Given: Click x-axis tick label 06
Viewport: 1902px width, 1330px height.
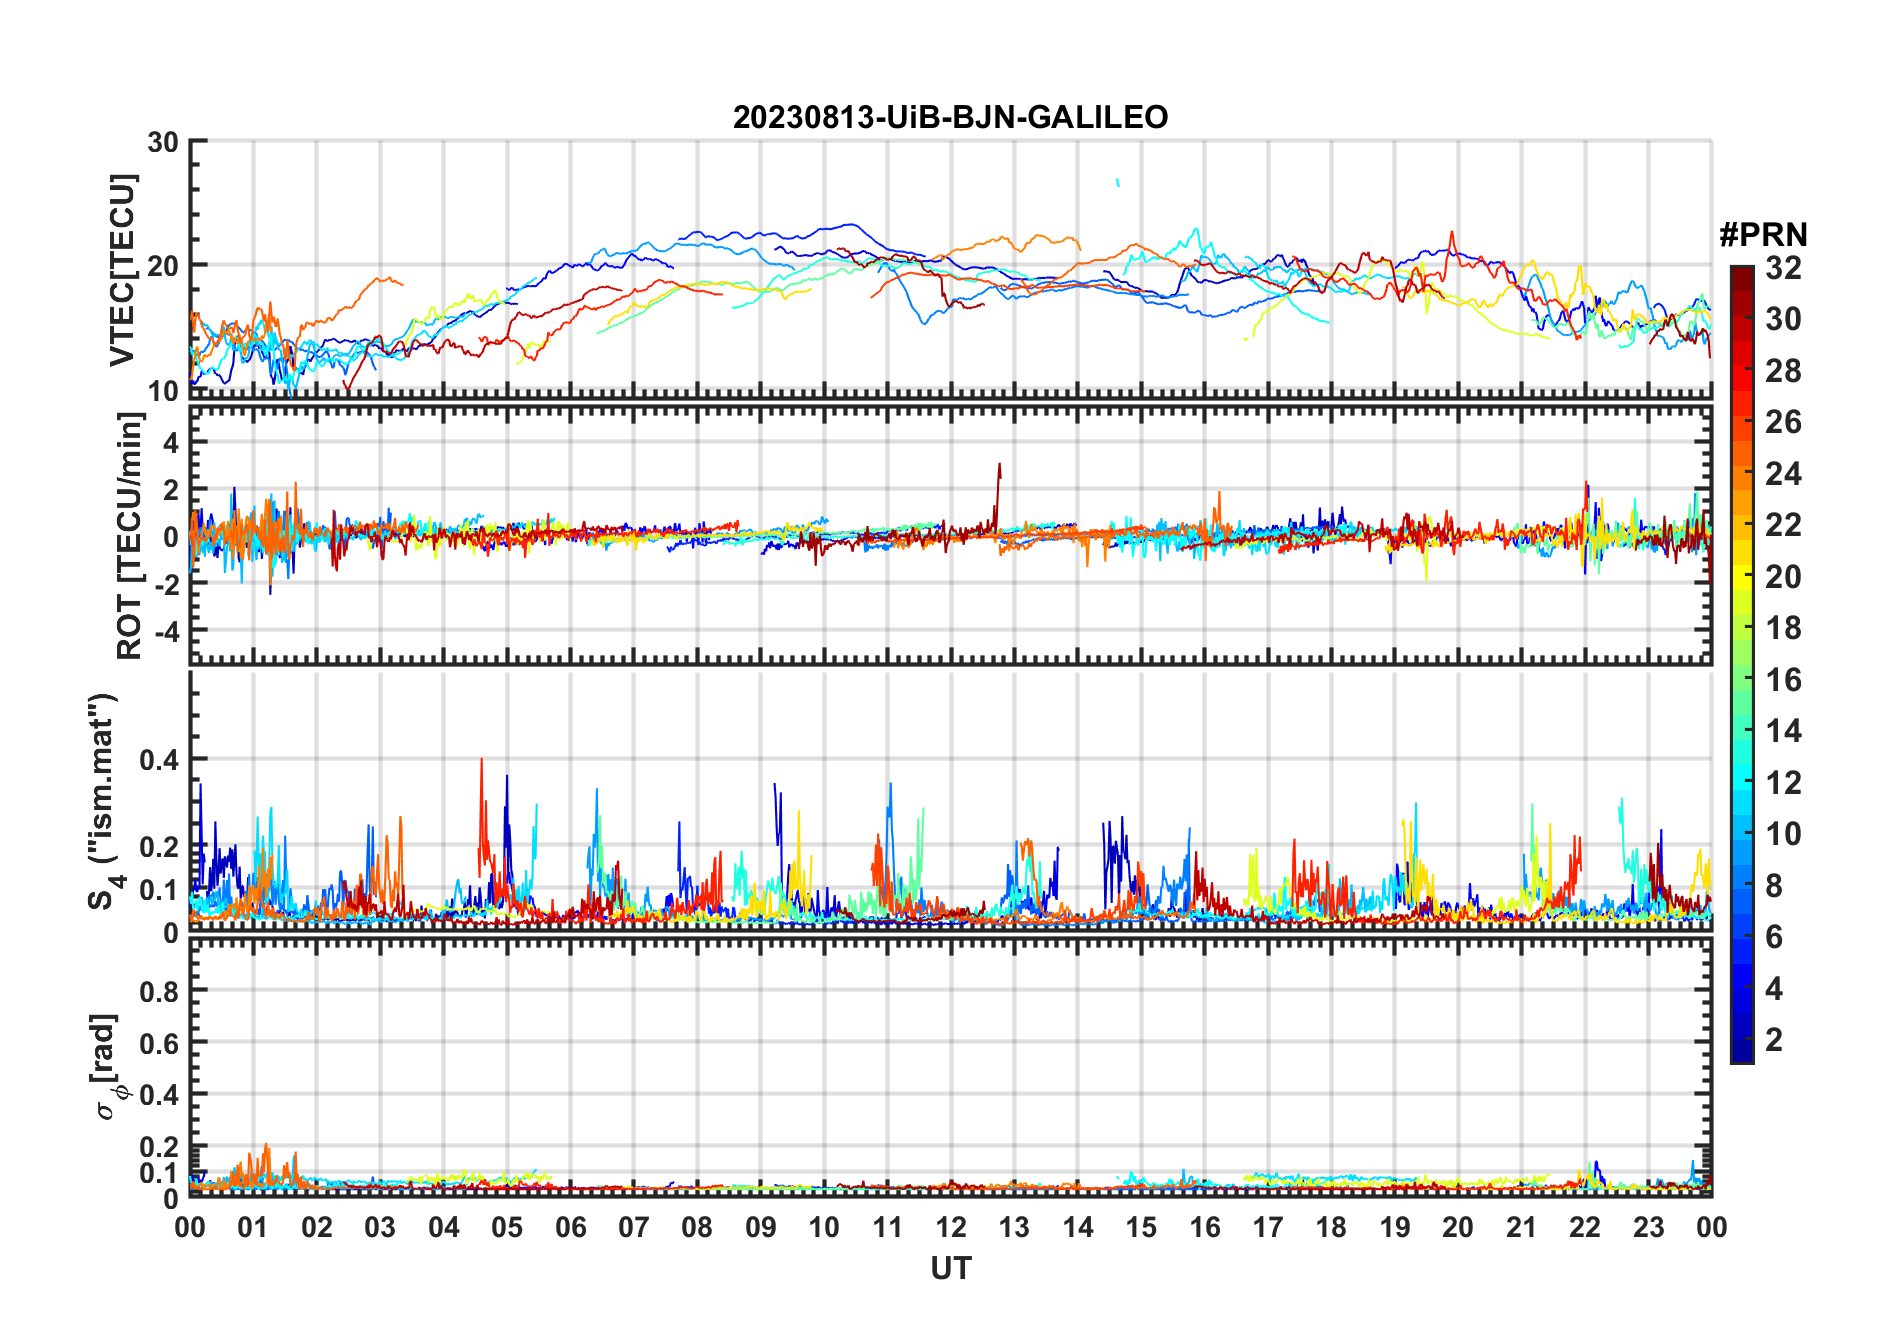Looking at the screenshot, I should coord(570,1227).
